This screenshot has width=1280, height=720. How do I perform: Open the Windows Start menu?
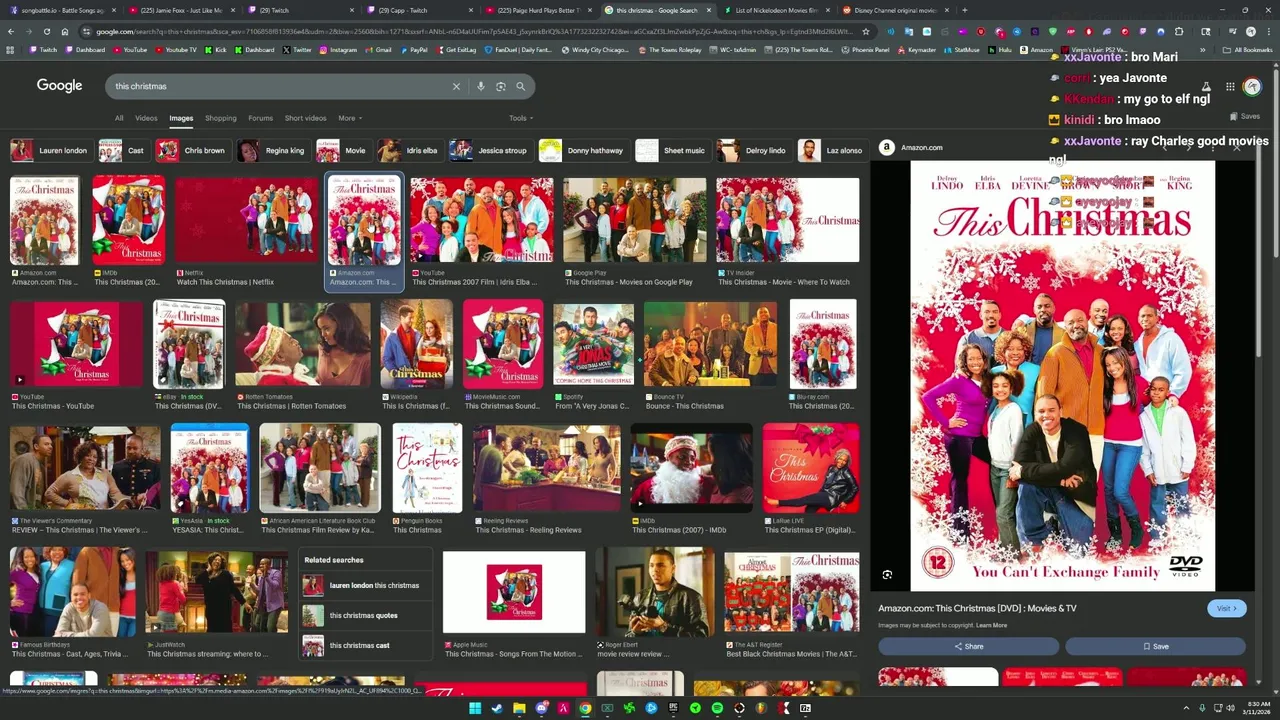tap(476, 708)
